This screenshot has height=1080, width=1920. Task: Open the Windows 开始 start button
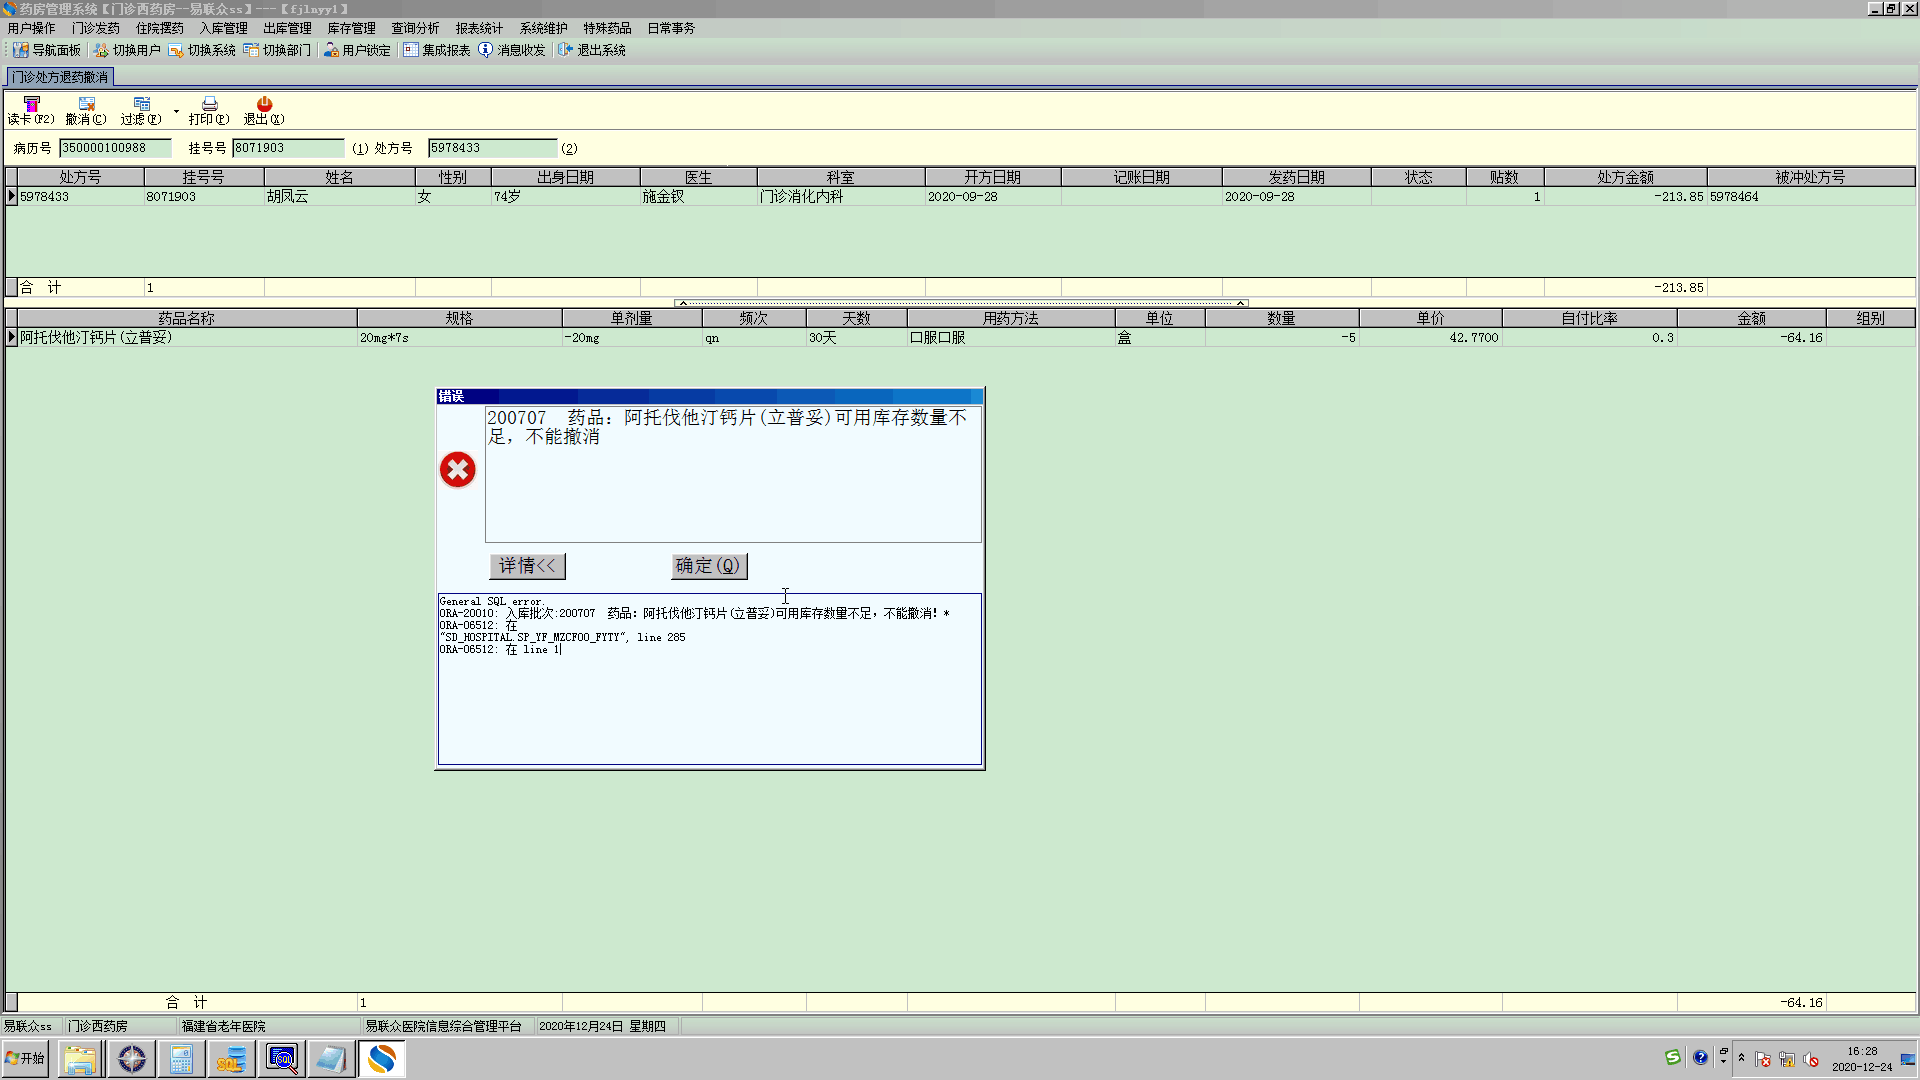pyautogui.click(x=25, y=1059)
